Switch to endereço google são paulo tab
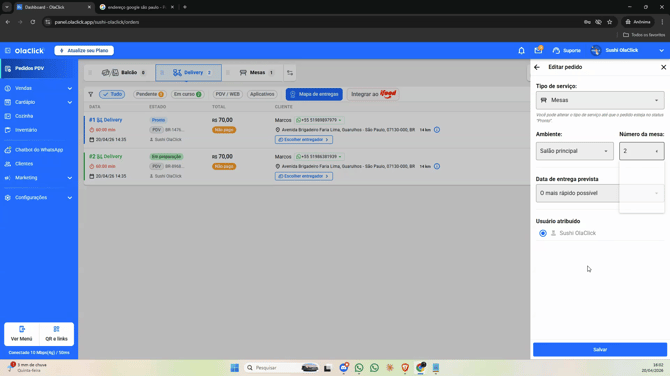 tap(136, 7)
